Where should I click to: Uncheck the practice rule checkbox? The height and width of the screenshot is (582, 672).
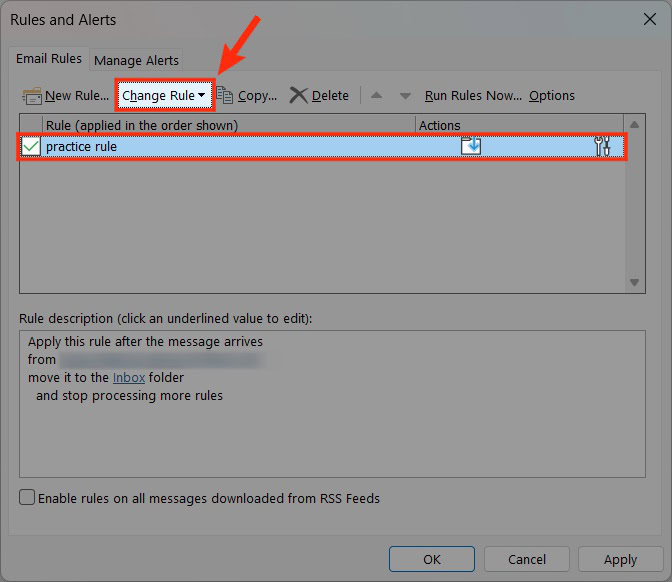[31, 147]
